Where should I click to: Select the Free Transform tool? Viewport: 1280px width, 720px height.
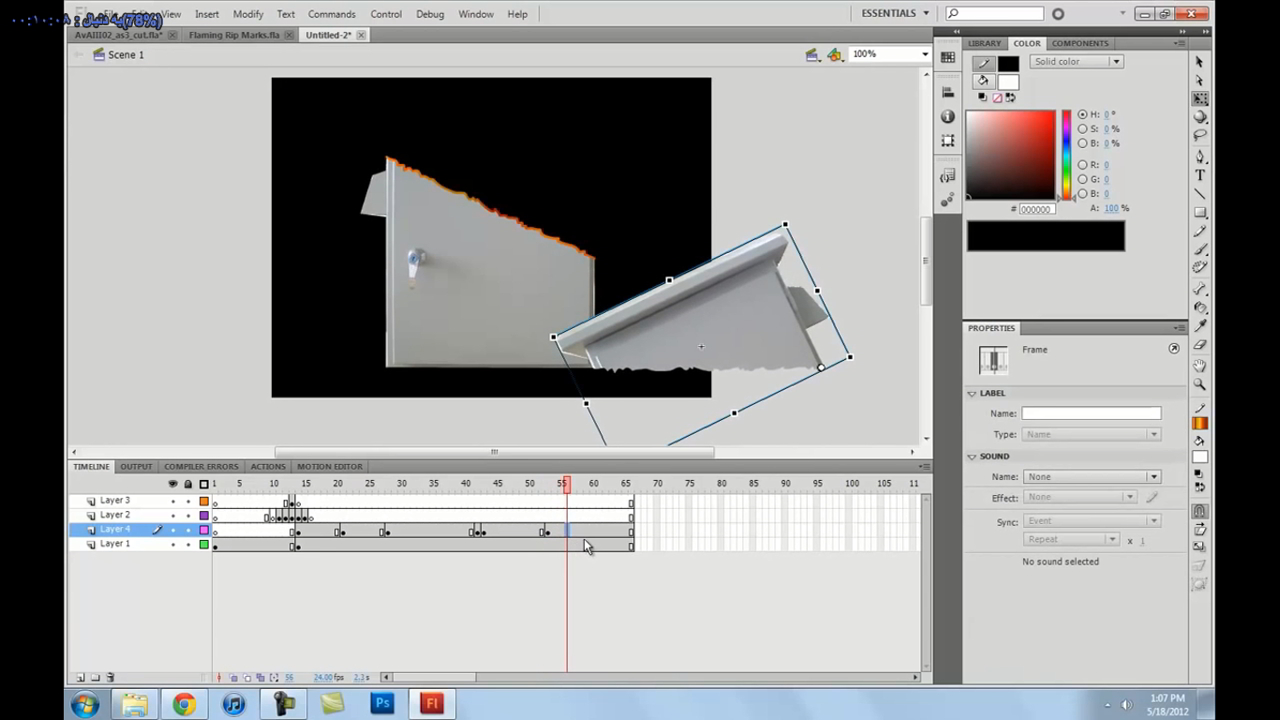[1200, 99]
